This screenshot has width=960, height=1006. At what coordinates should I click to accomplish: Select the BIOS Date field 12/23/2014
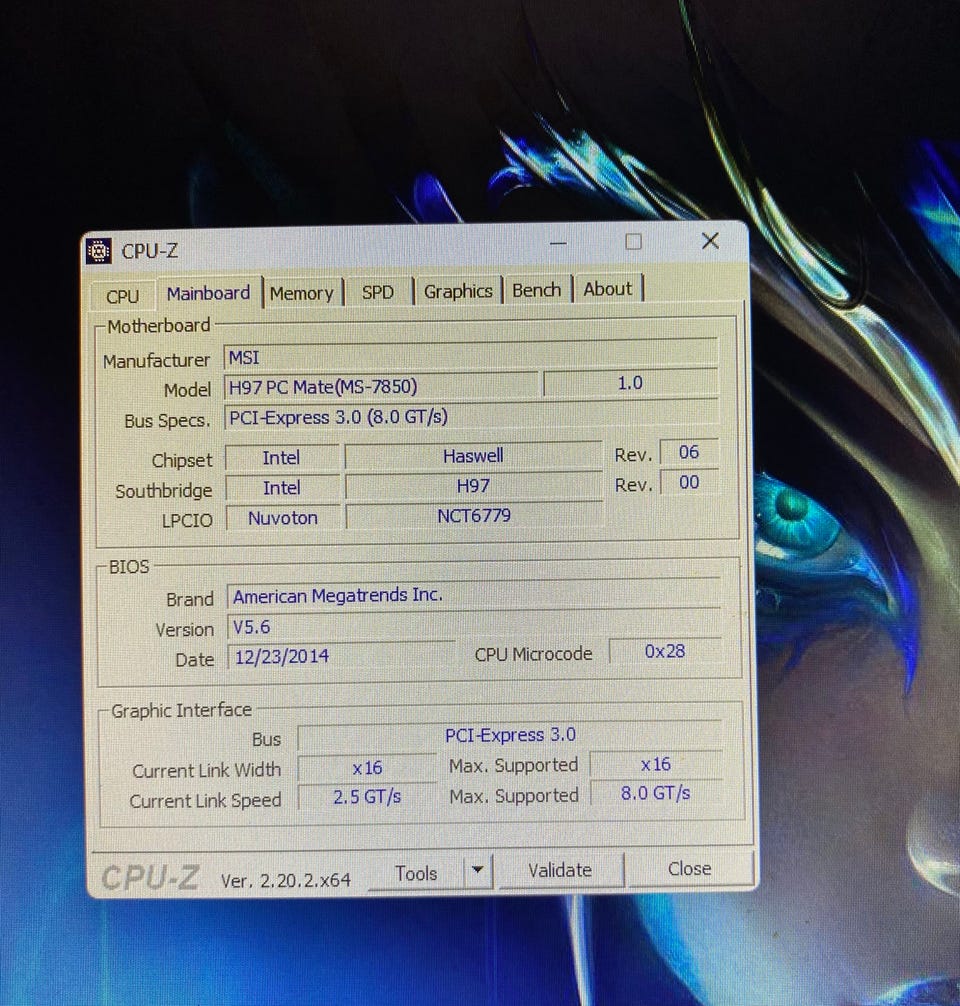(341, 656)
